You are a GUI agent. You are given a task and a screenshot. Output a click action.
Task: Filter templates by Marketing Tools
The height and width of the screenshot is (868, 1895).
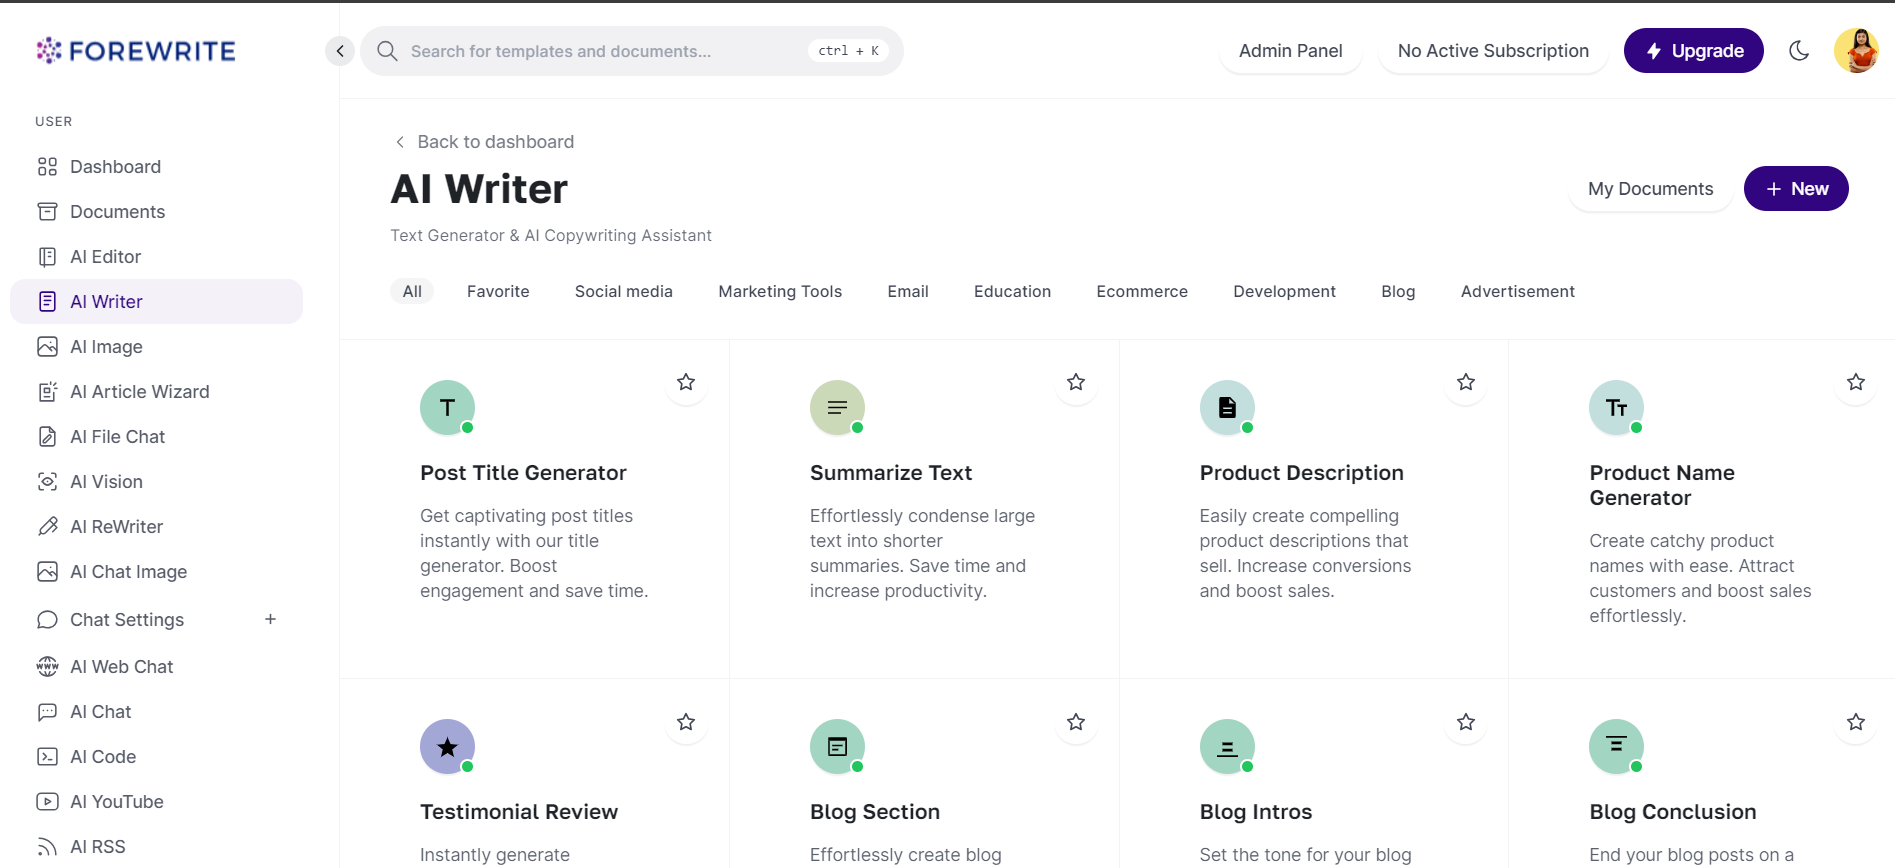(x=780, y=291)
